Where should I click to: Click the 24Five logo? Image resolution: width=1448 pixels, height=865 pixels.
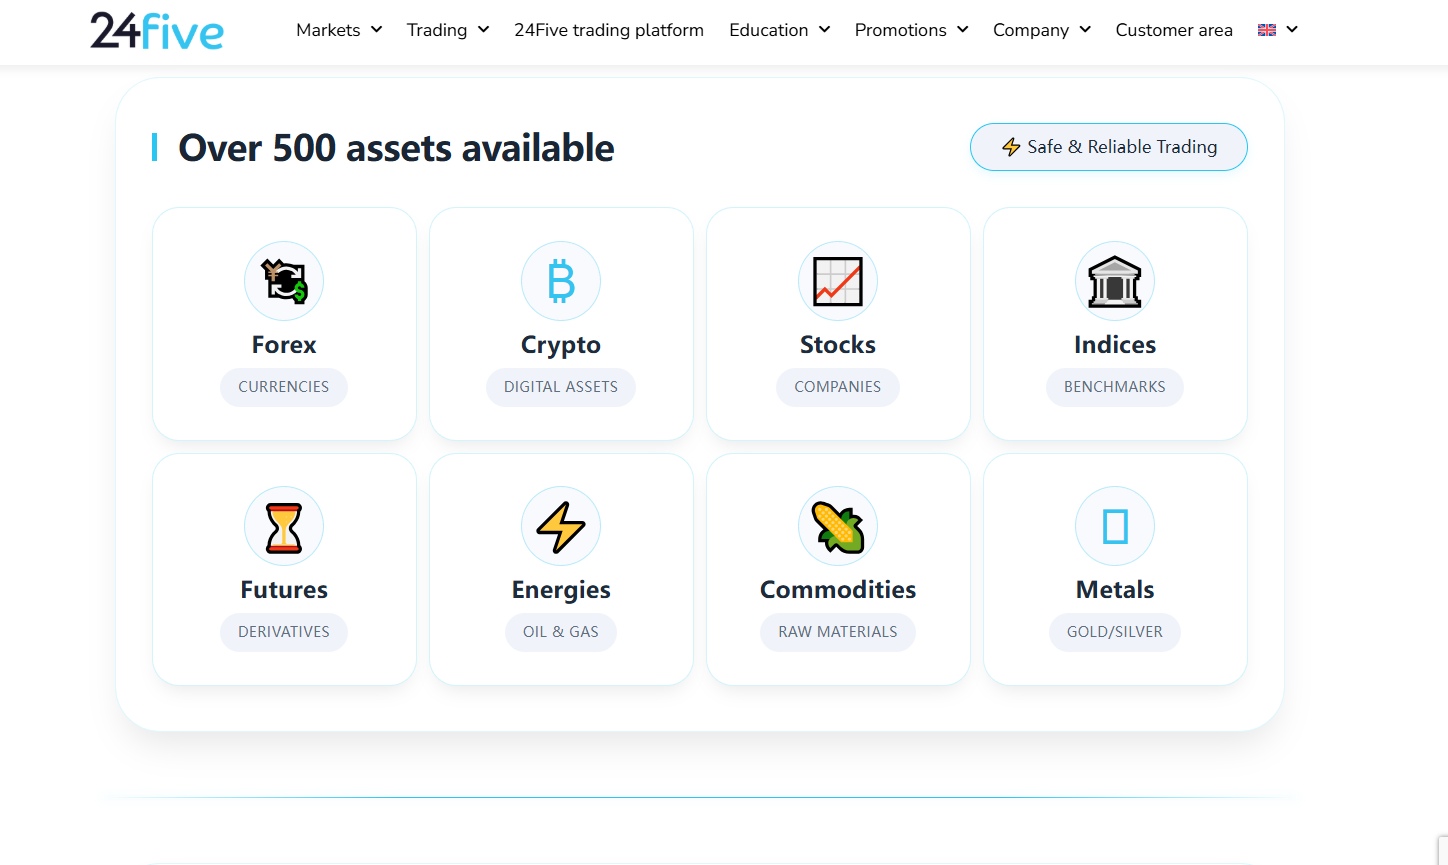(157, 30)
